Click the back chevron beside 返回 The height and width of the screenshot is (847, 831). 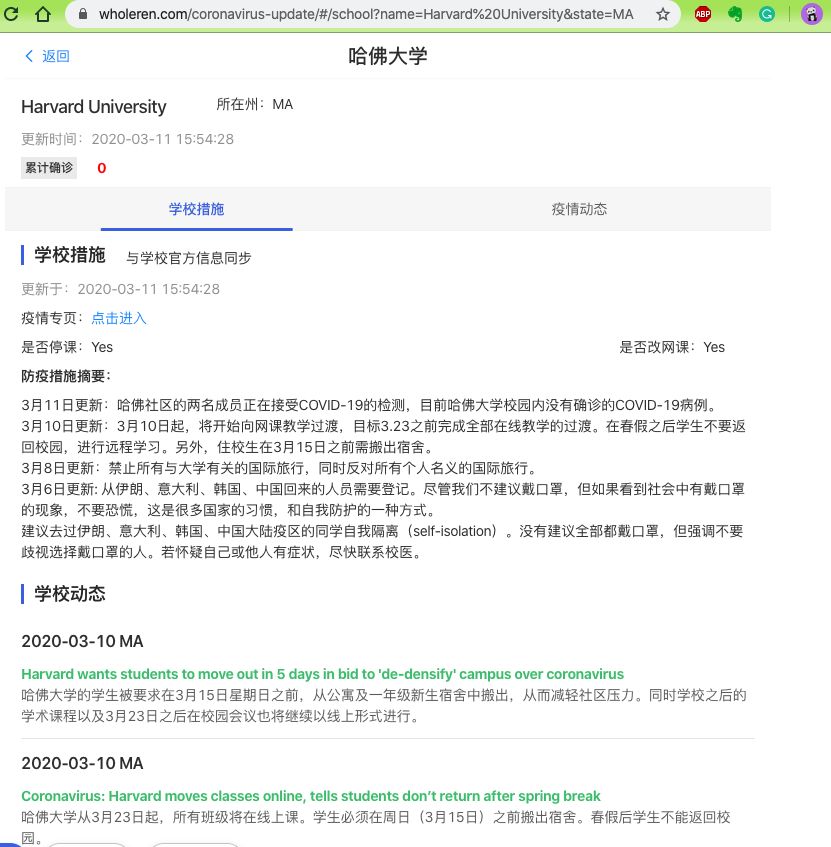[29, 56]
